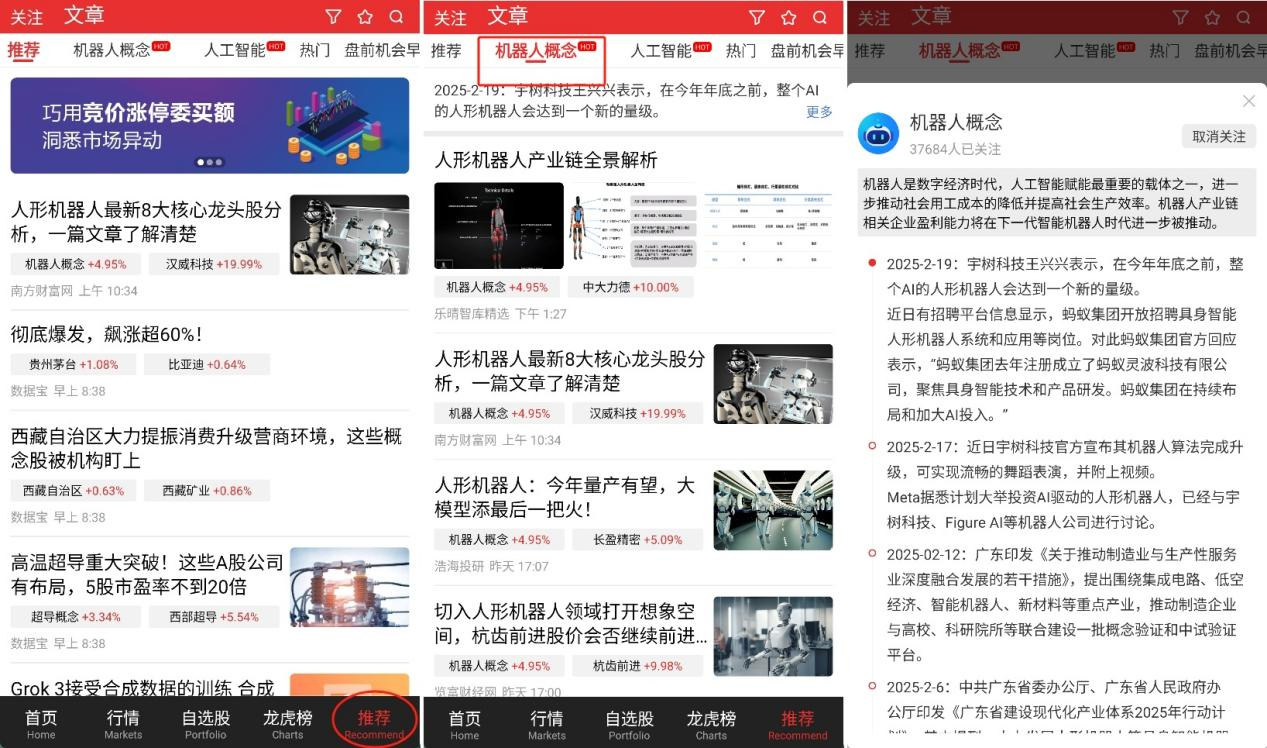Open article 人形机器人产业链全景解析
Screen dimensions: 1267x748
tap(546, 160)
